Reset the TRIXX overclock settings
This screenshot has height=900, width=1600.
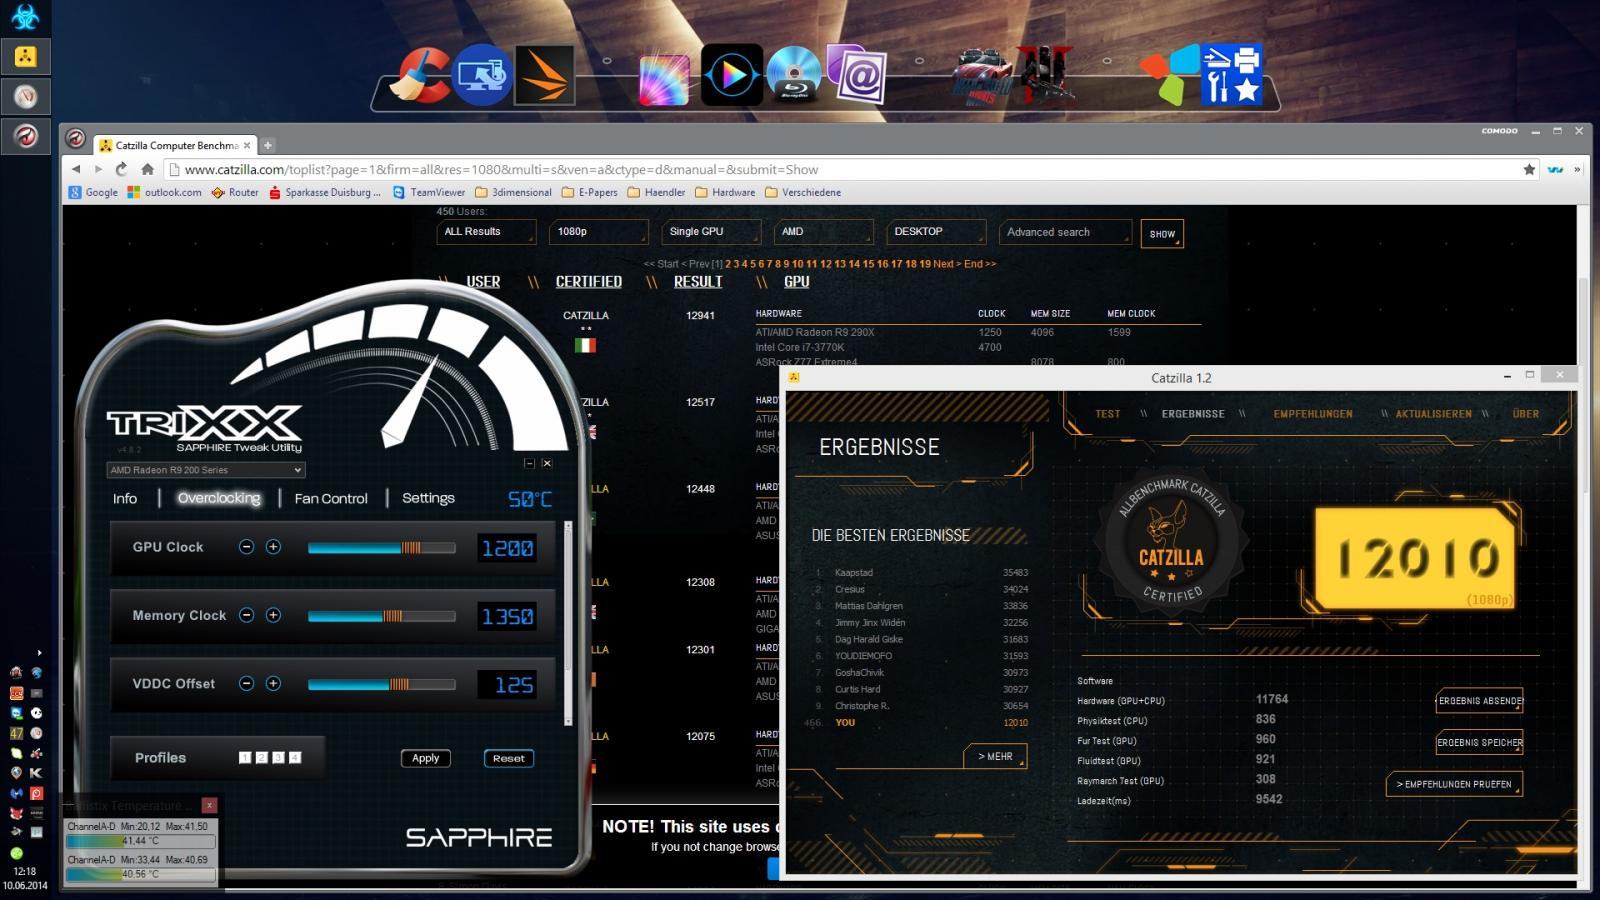tap(508, 758)
